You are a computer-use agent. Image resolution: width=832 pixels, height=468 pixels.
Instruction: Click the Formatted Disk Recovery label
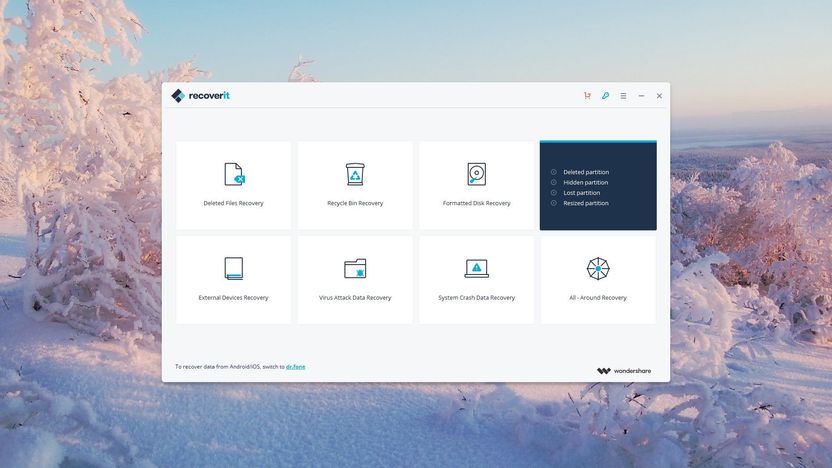click(x=476, y=203)
